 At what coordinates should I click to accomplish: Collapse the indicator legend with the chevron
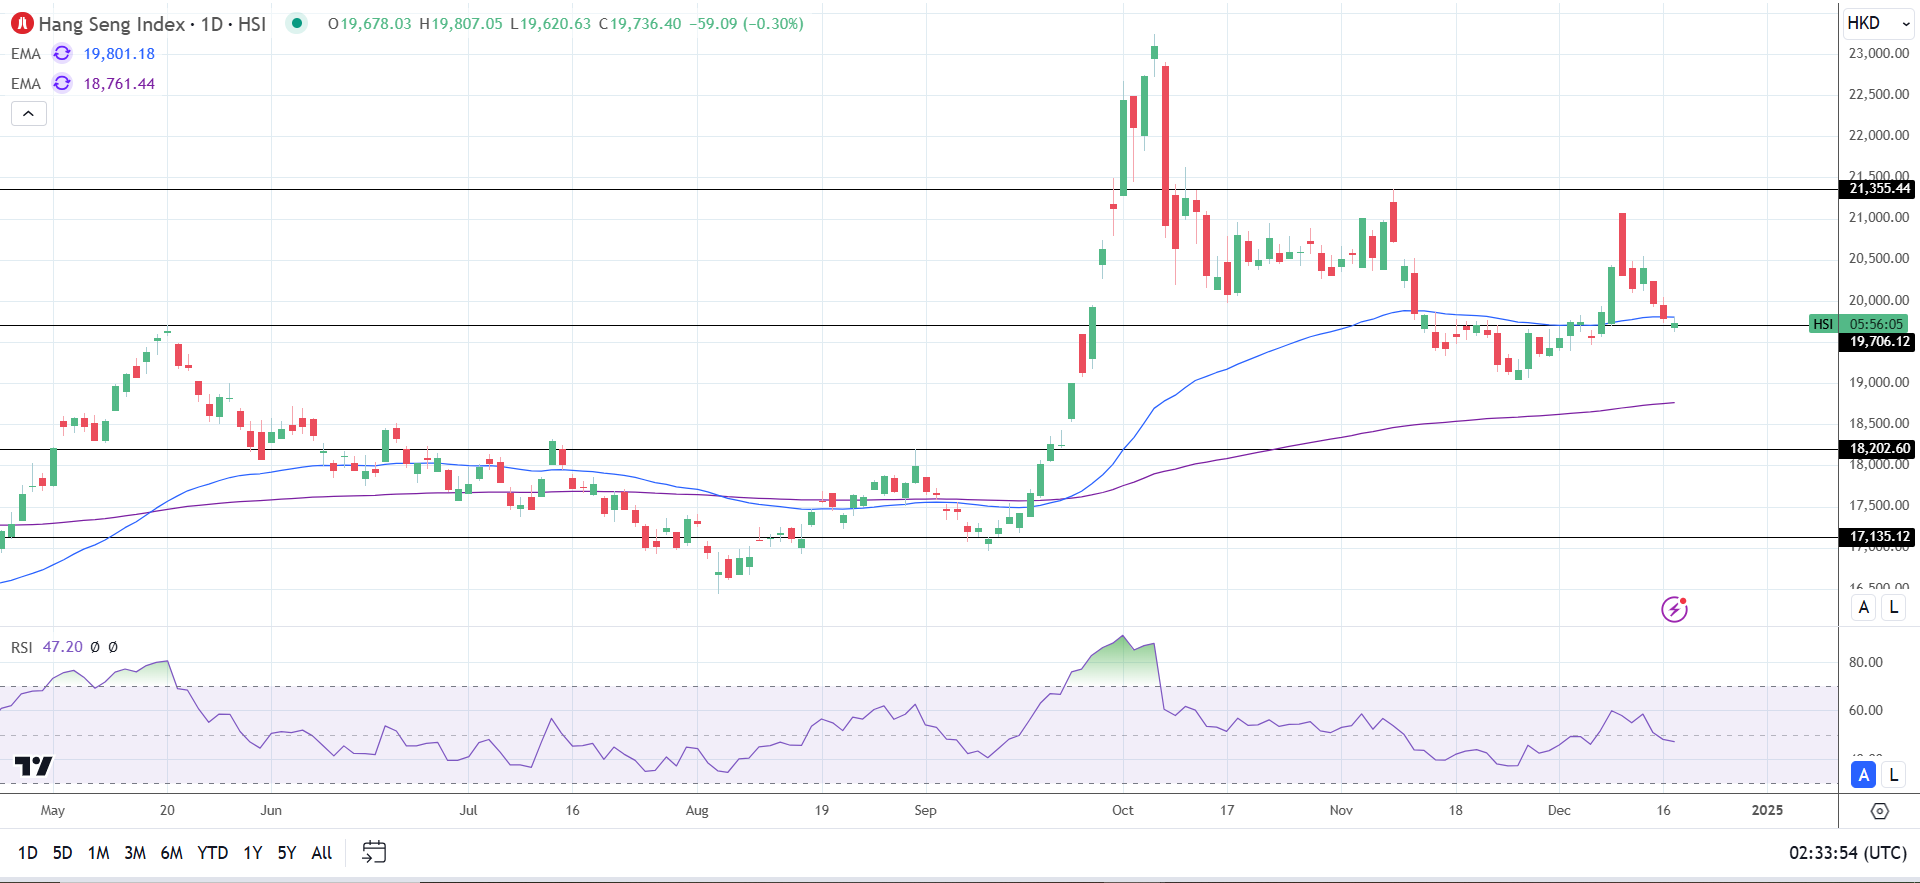click(x=29, y=114)
